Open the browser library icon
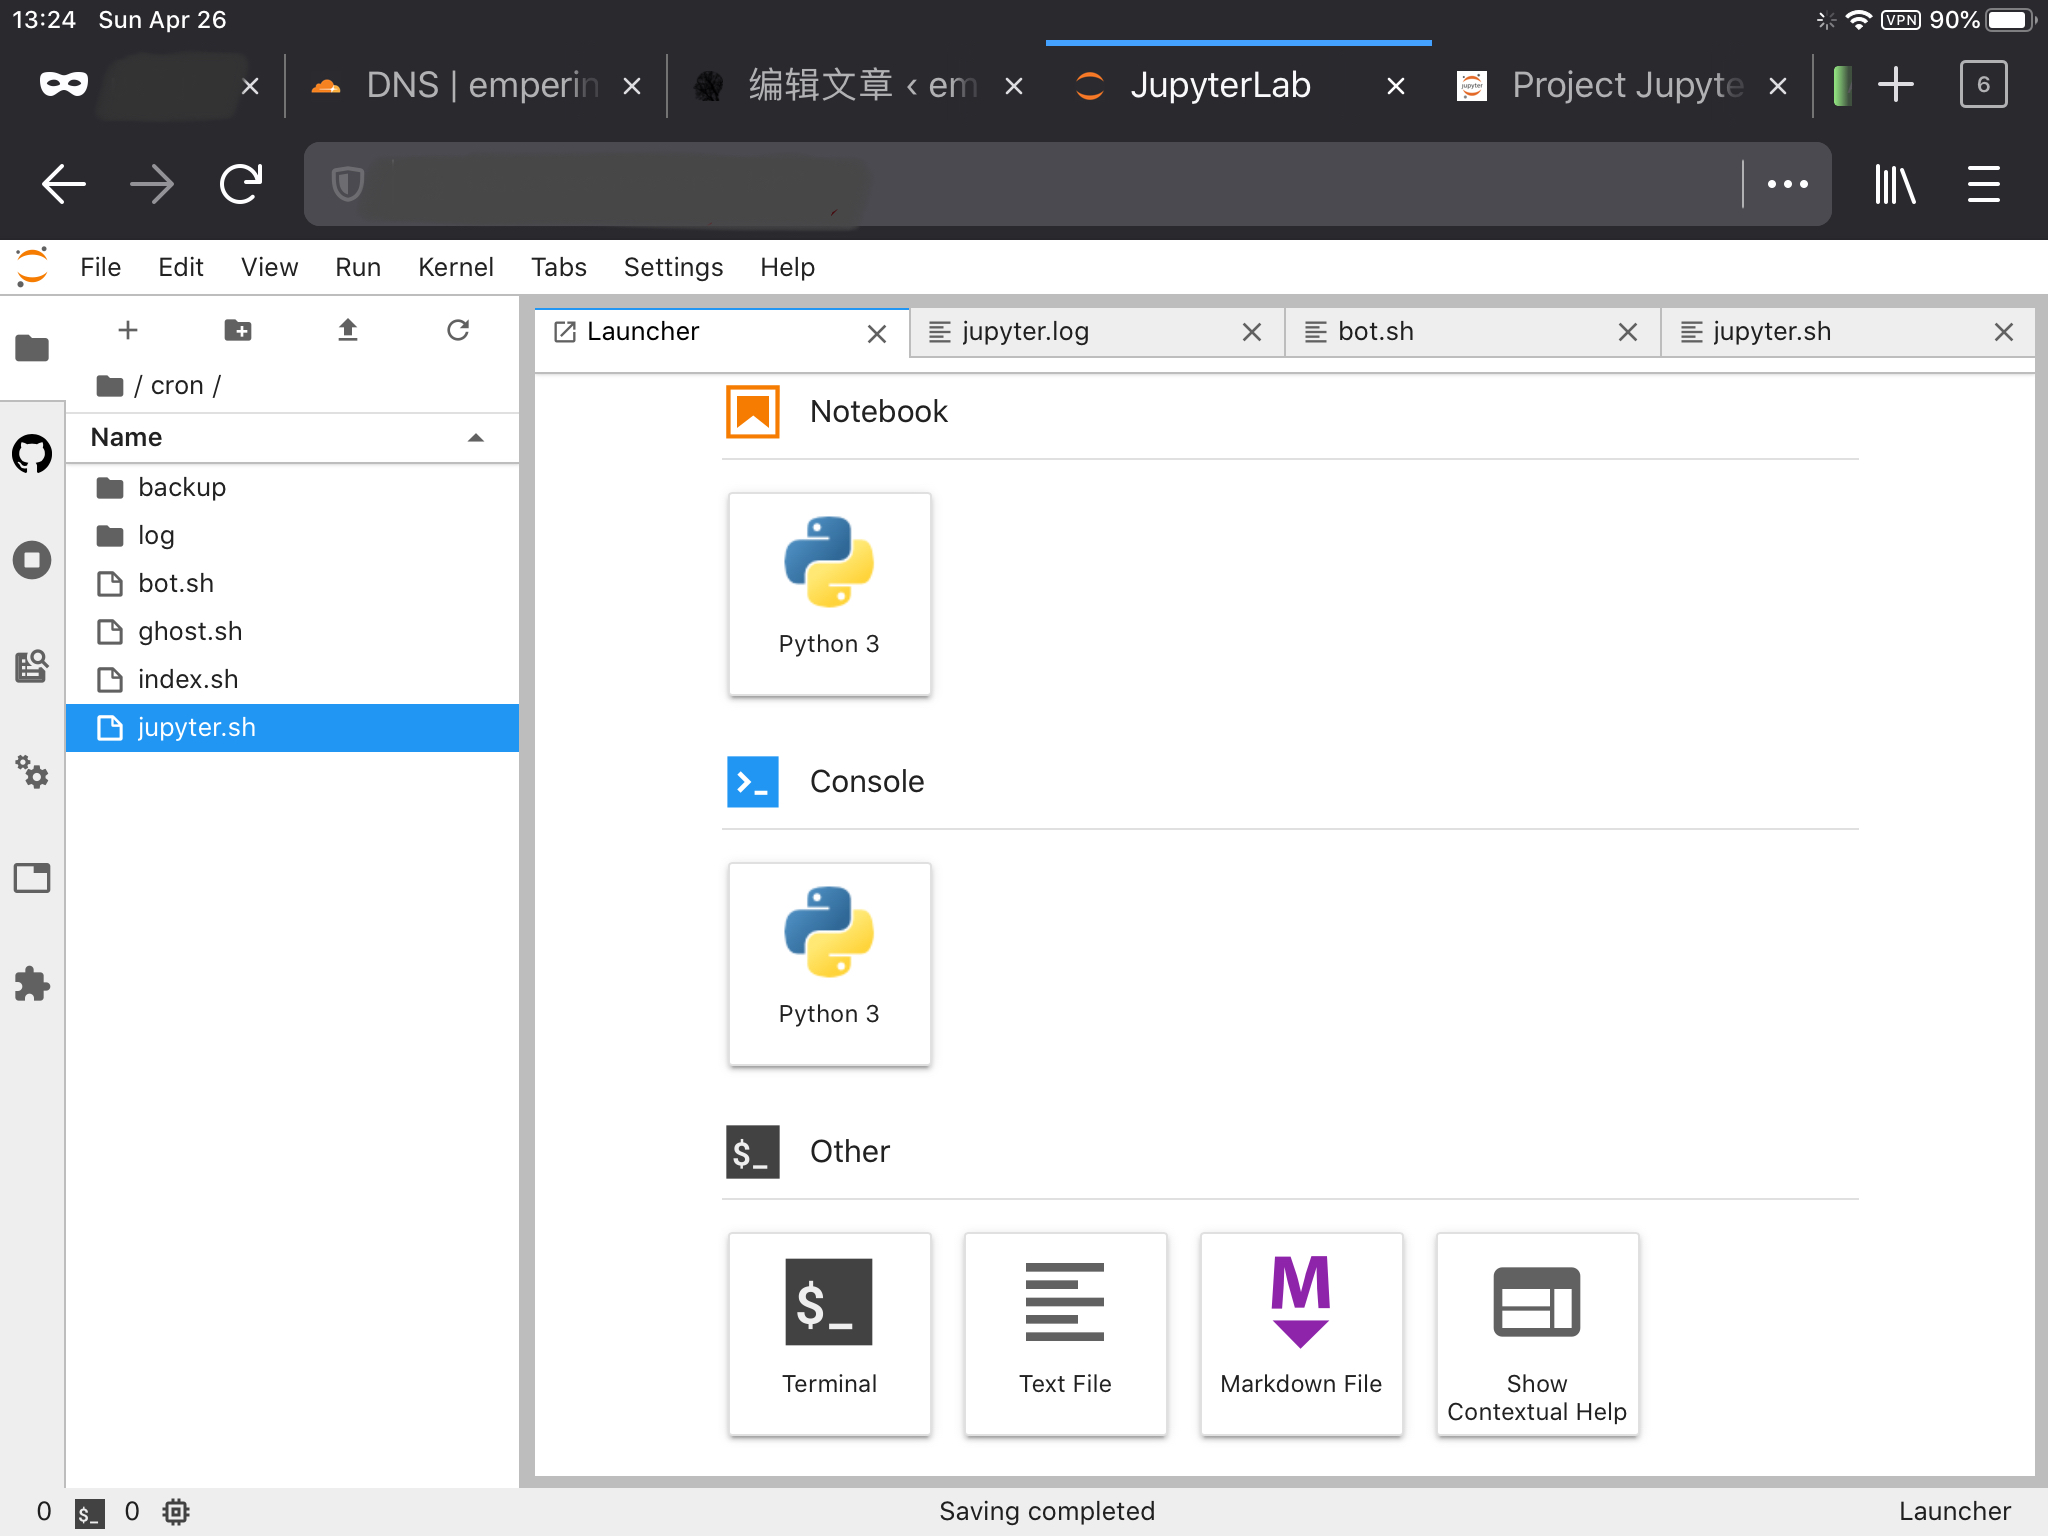 pyautogui.click(x=1895, y=184)
